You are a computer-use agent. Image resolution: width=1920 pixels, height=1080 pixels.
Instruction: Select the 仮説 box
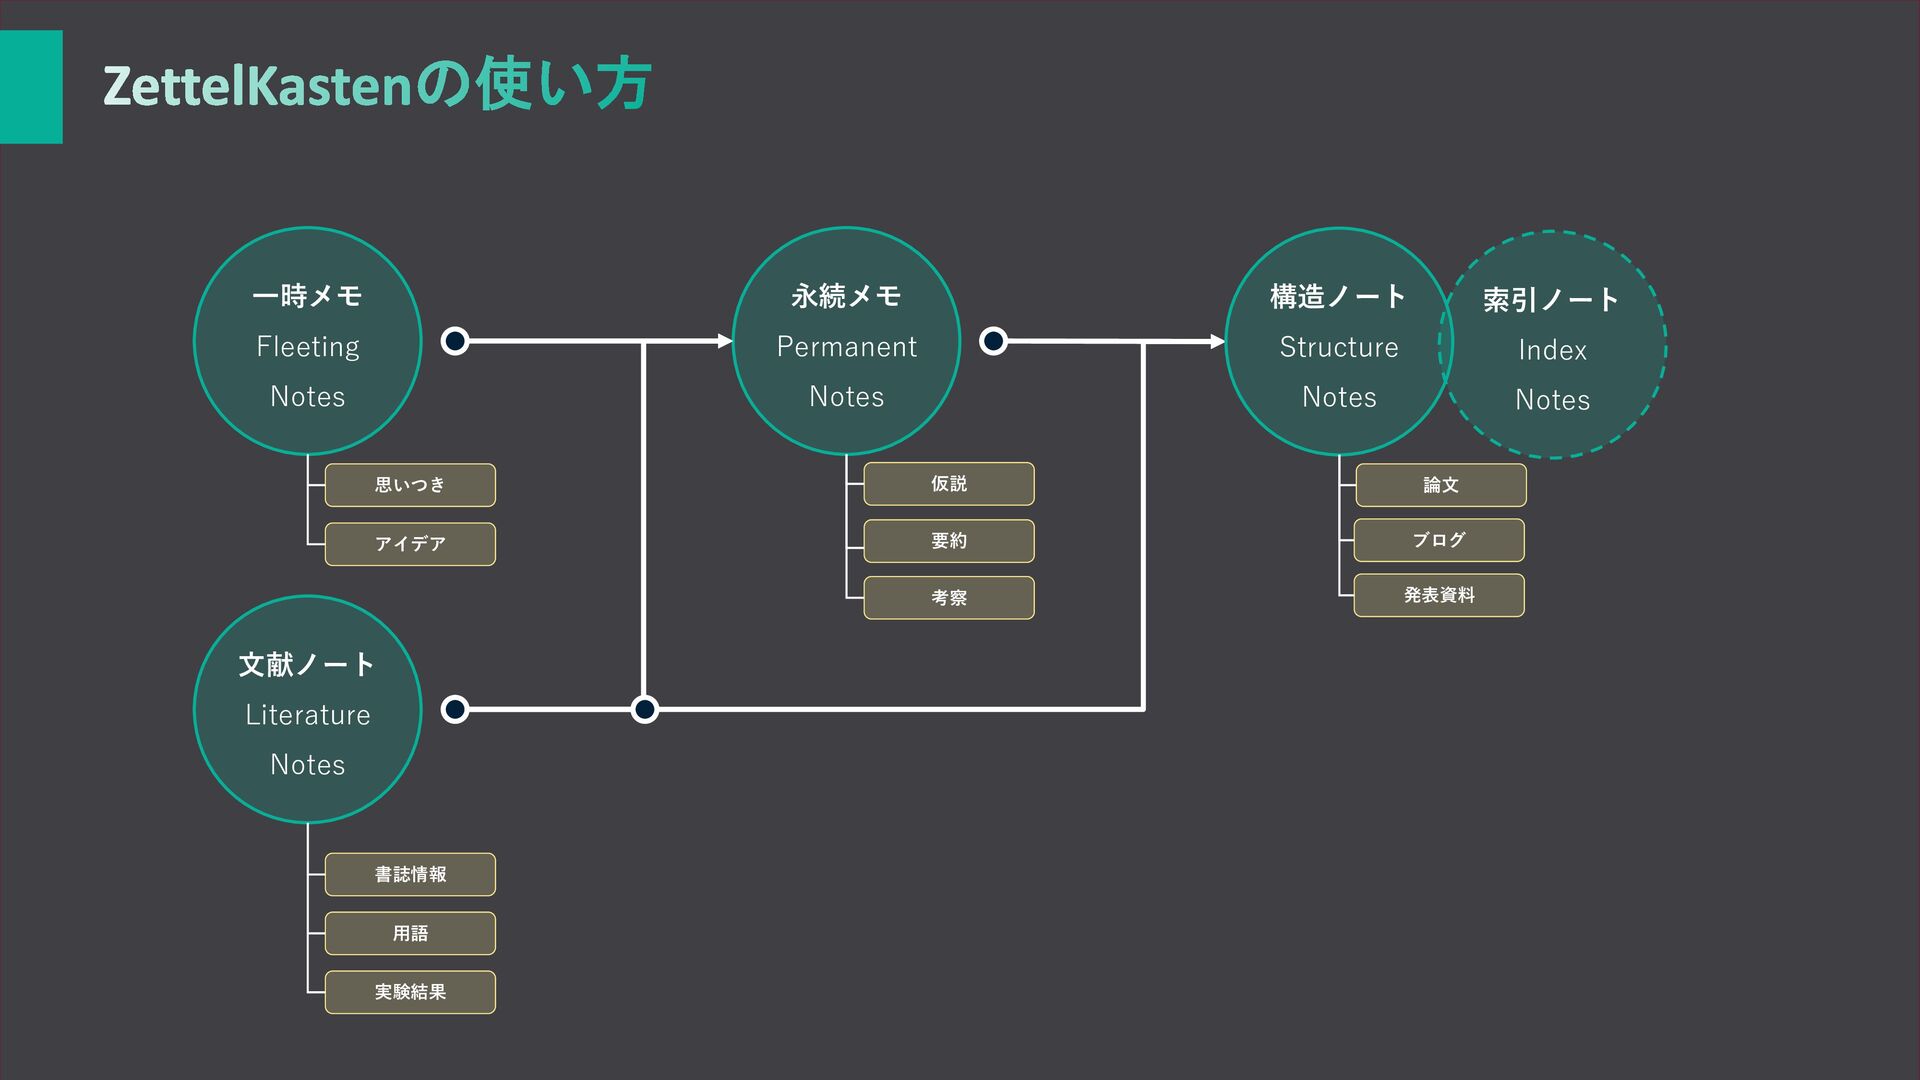949,484
